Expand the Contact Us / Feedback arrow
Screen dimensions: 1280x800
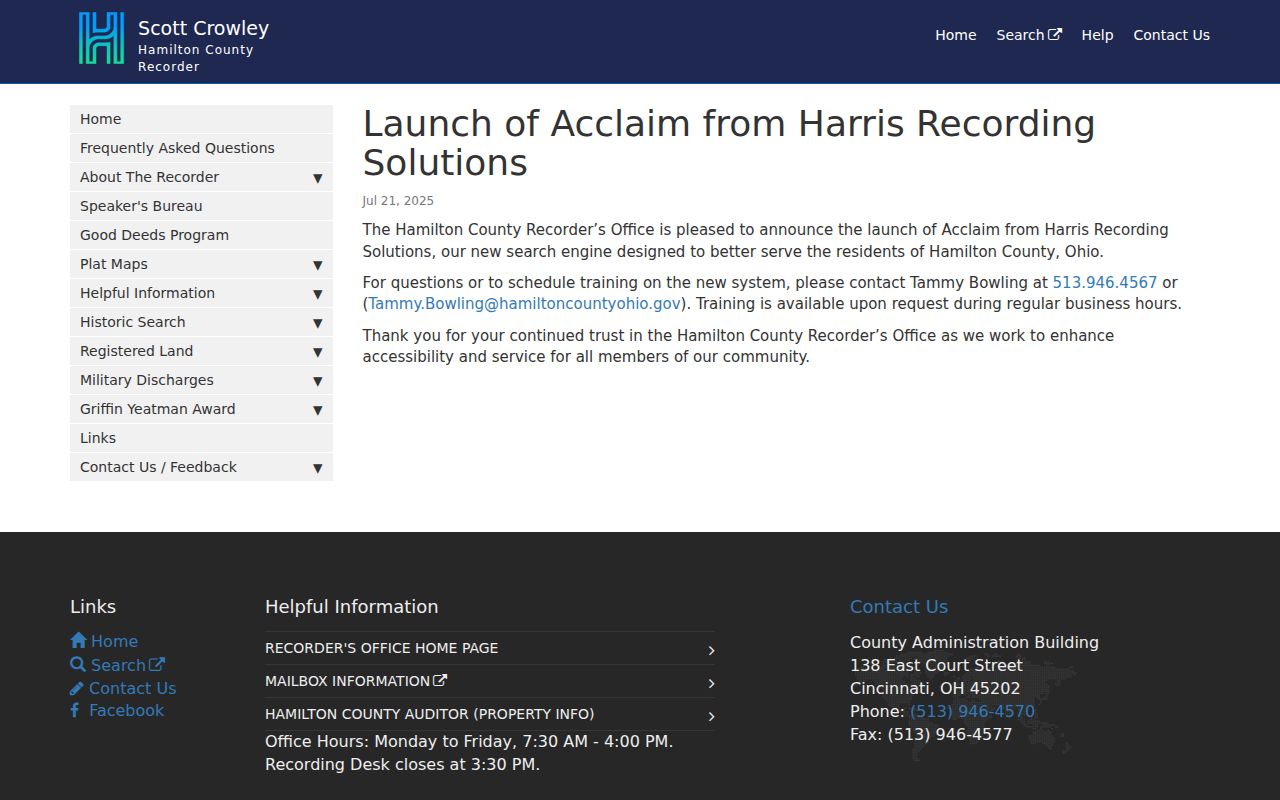(317, 468)
